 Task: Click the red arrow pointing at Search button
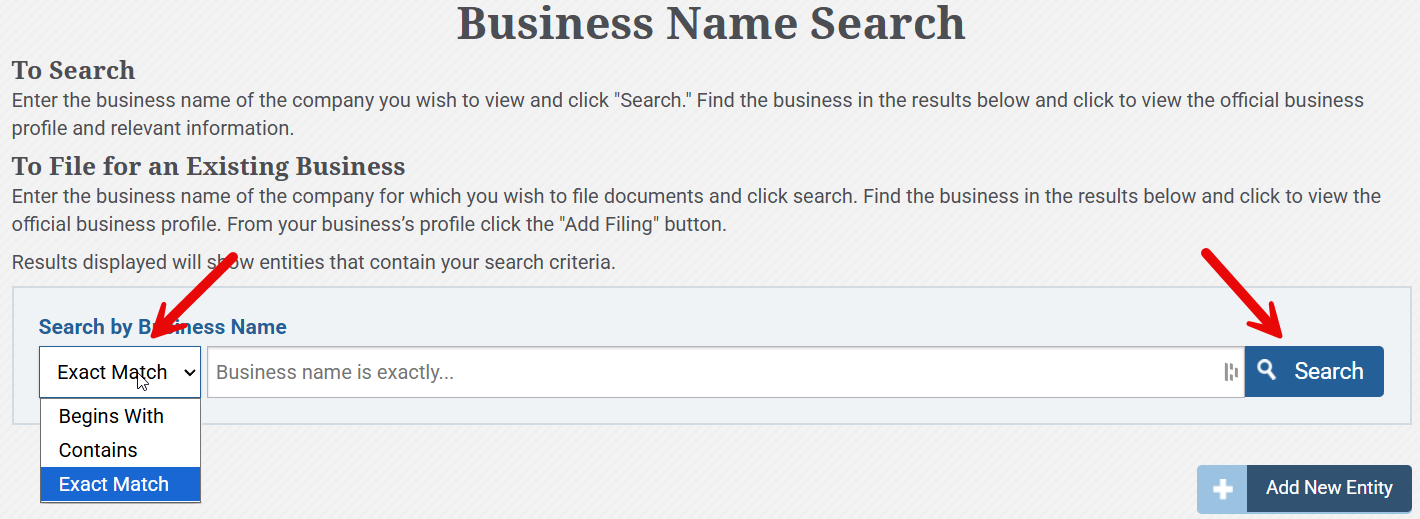[1243, 296]
